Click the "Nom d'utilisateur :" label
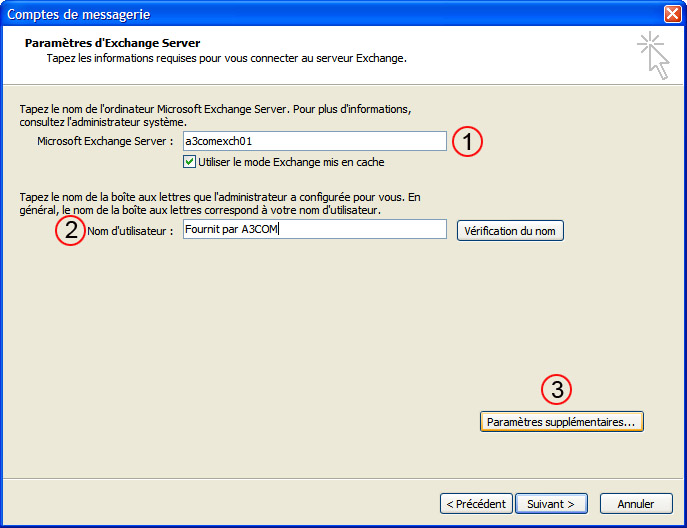 coord(130,231)
